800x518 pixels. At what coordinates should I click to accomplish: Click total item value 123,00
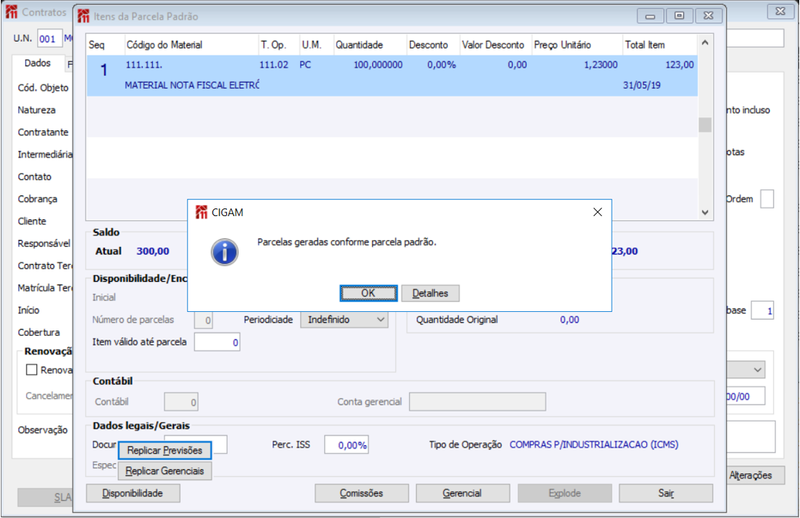[680, 65]
